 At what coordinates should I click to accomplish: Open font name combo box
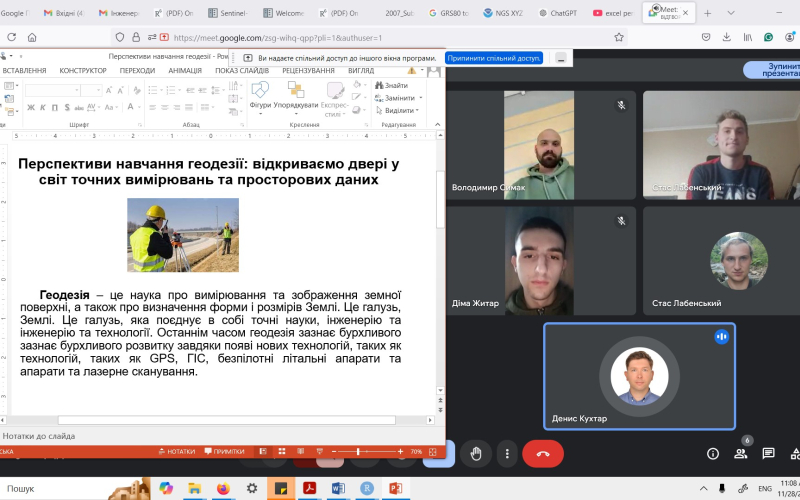53,90
